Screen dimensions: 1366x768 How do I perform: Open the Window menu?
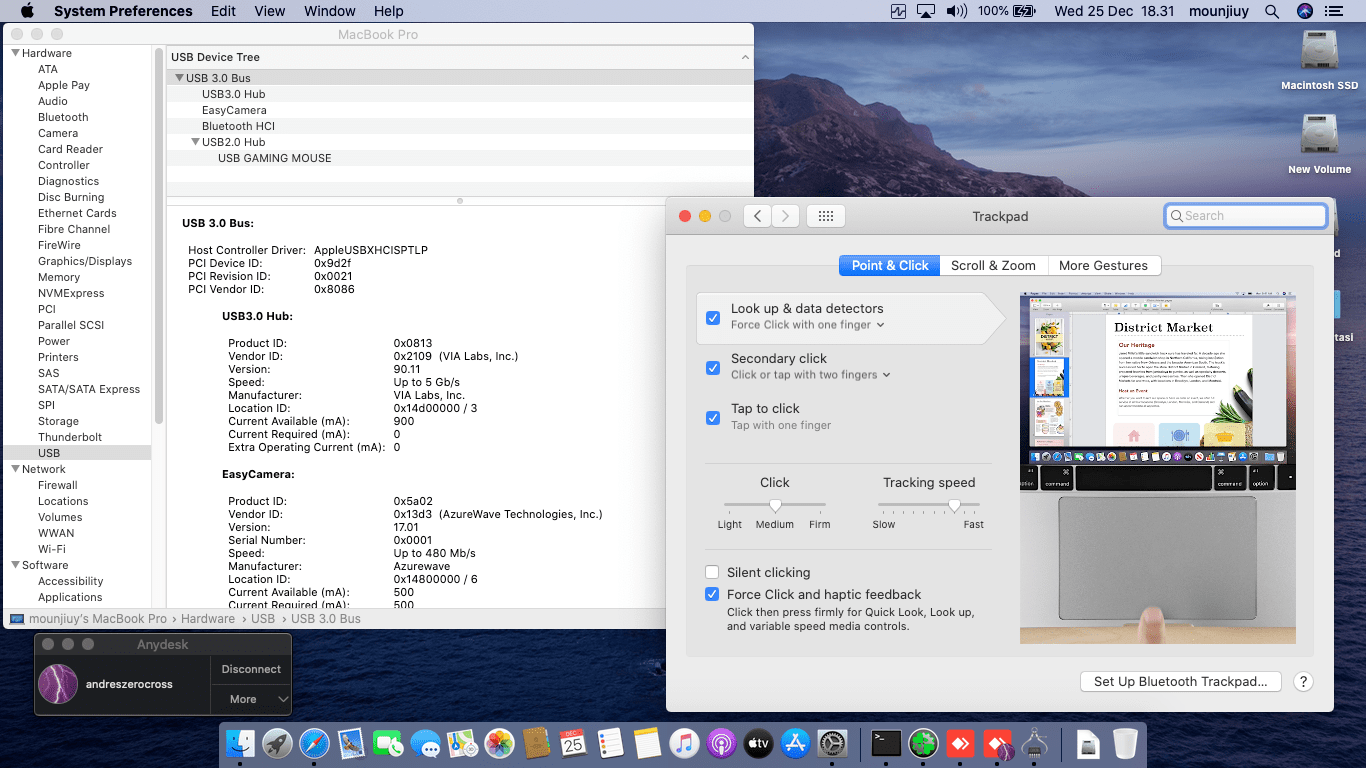330,11
